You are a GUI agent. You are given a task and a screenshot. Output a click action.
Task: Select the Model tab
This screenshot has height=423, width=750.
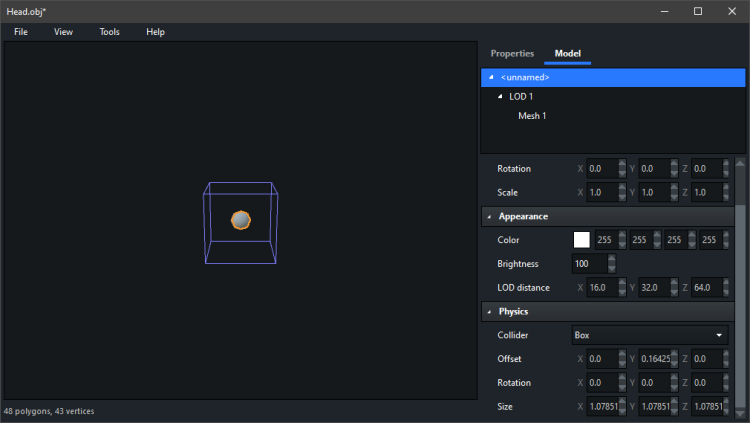pos(568,53)
